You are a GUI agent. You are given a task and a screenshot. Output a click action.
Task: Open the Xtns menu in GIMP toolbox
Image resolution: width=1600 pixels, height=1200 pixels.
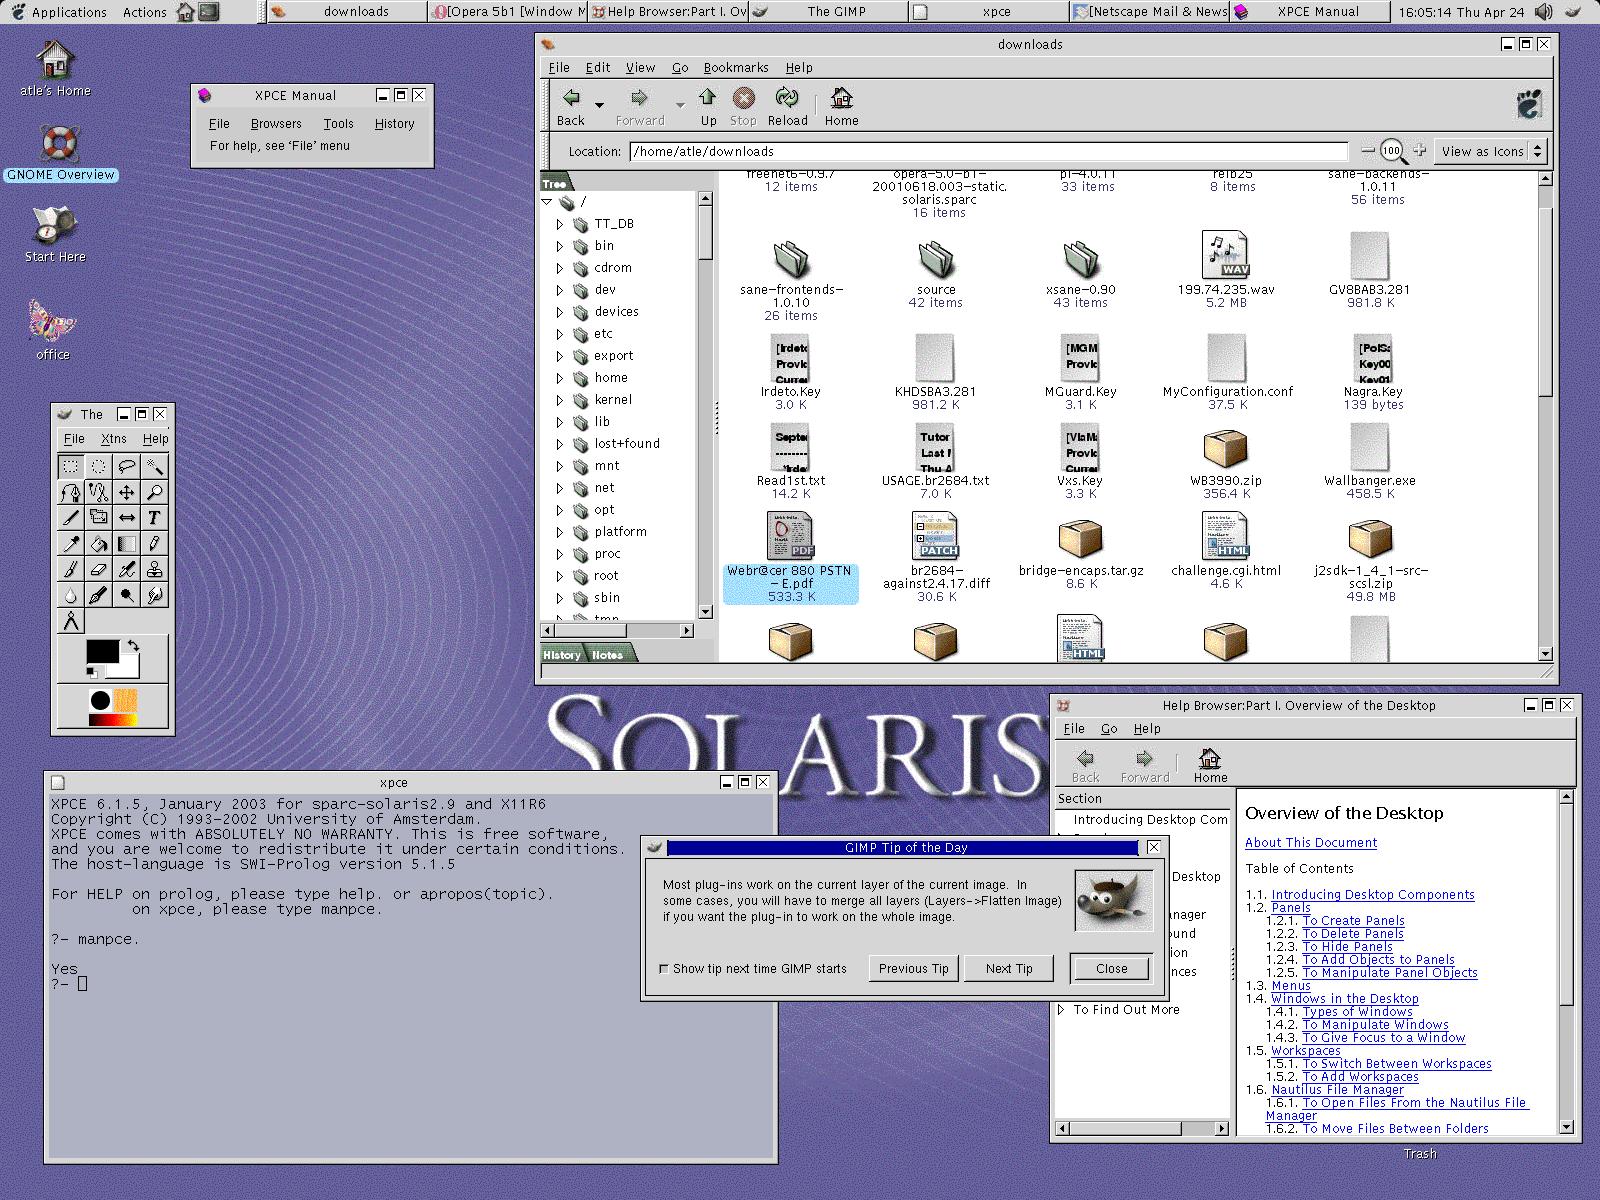tap(114, 439)
